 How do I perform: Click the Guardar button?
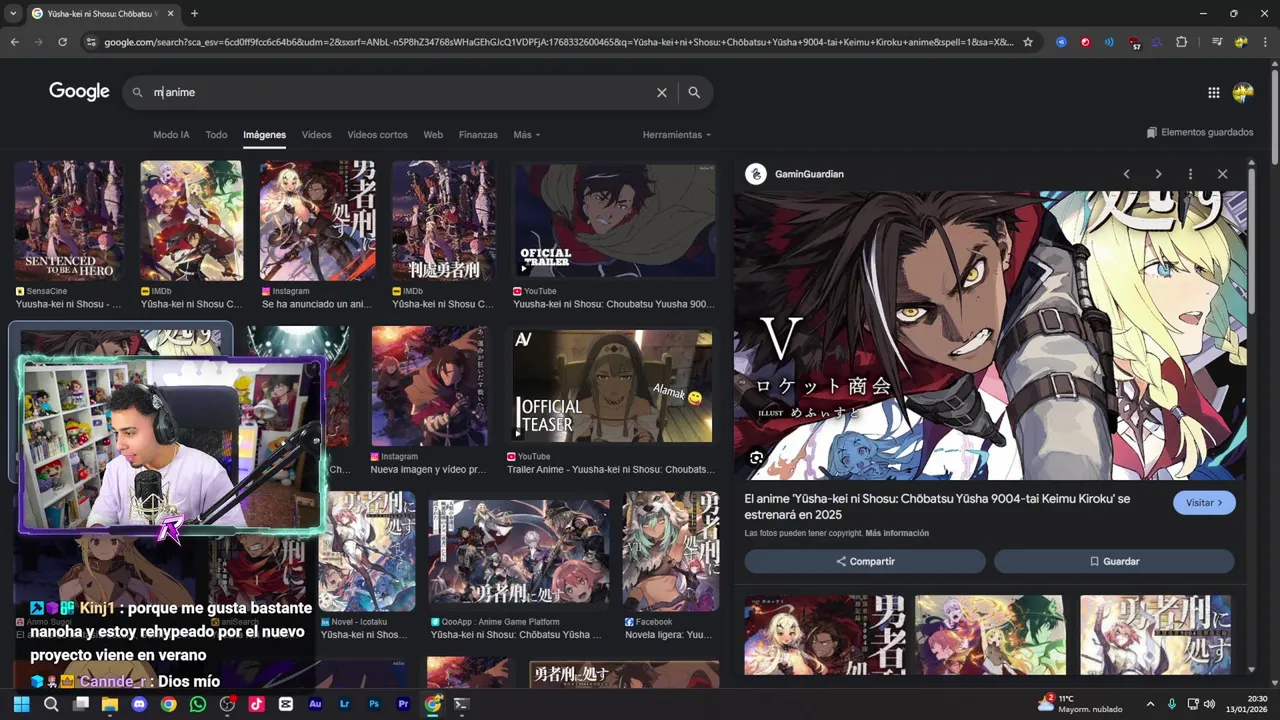coord(1114,561)
